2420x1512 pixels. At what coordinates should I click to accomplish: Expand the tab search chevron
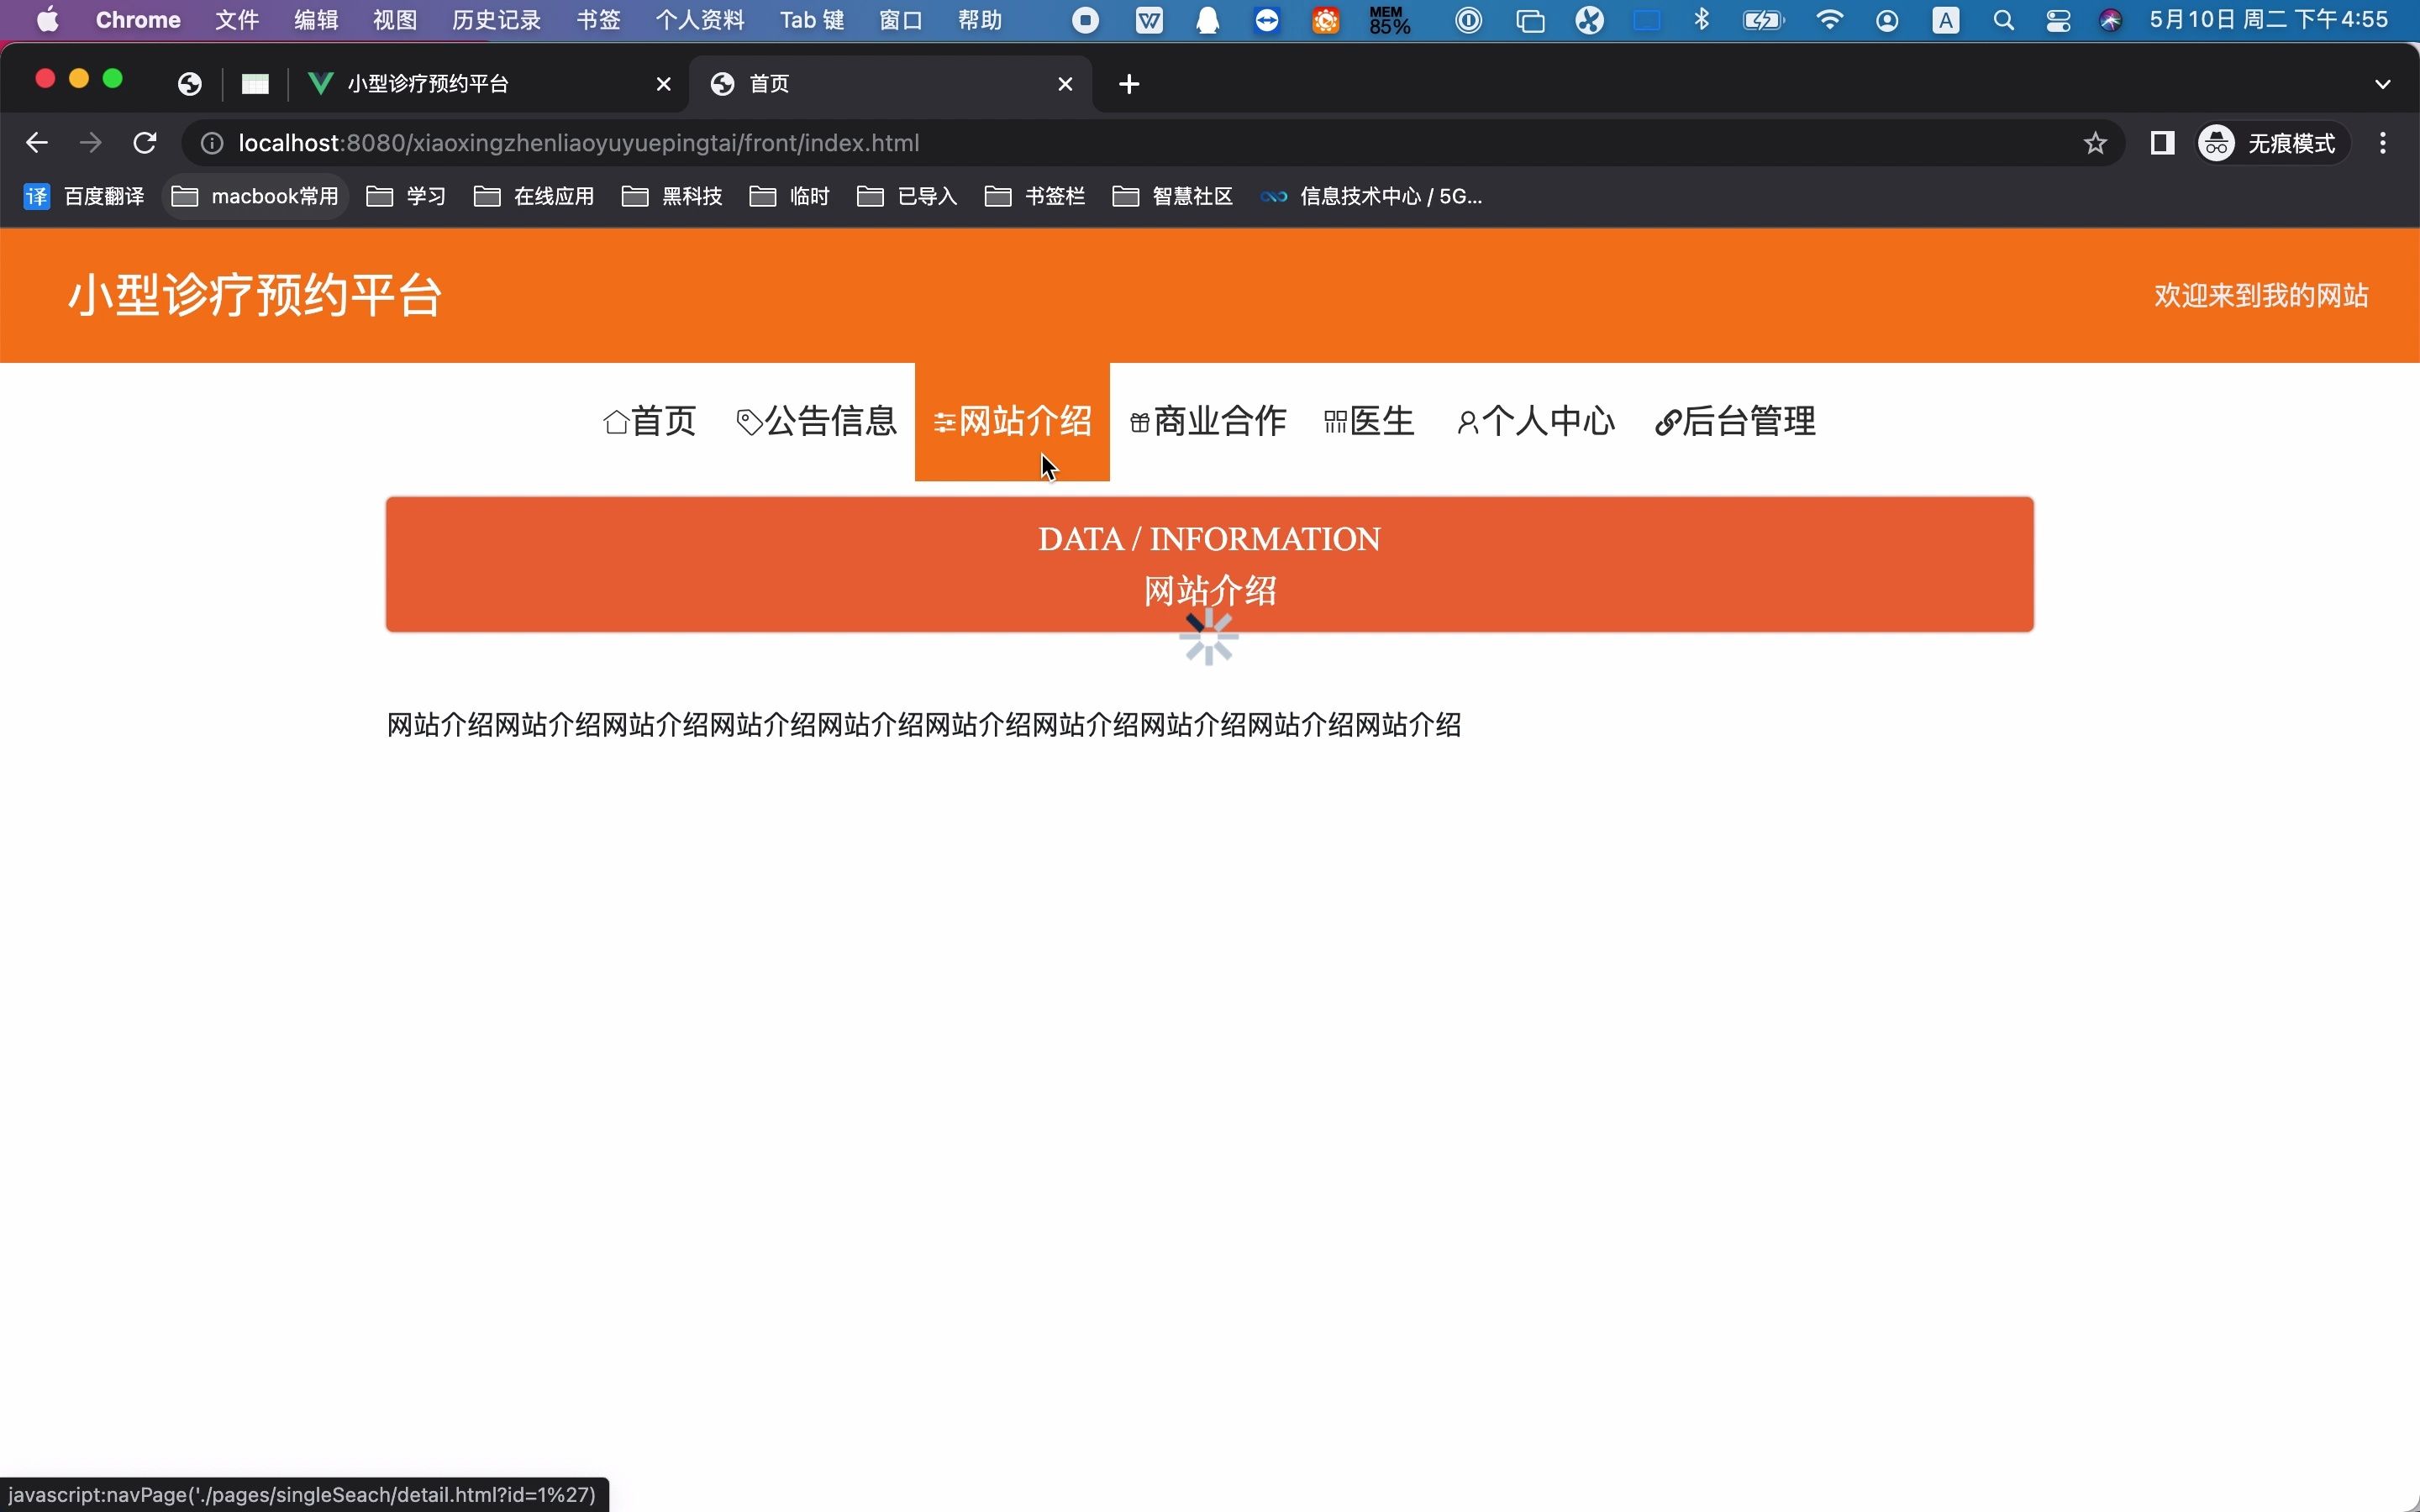[2382, 84]
